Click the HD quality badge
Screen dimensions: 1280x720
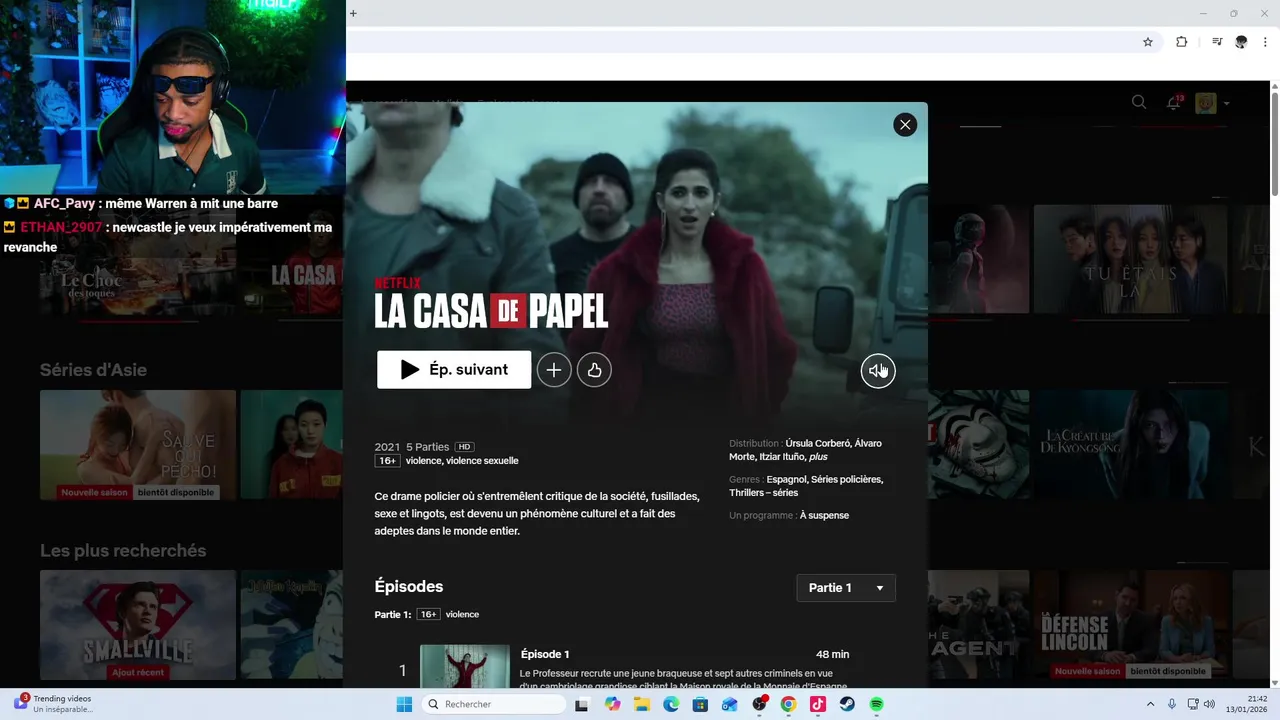click(x=464, y=447)
